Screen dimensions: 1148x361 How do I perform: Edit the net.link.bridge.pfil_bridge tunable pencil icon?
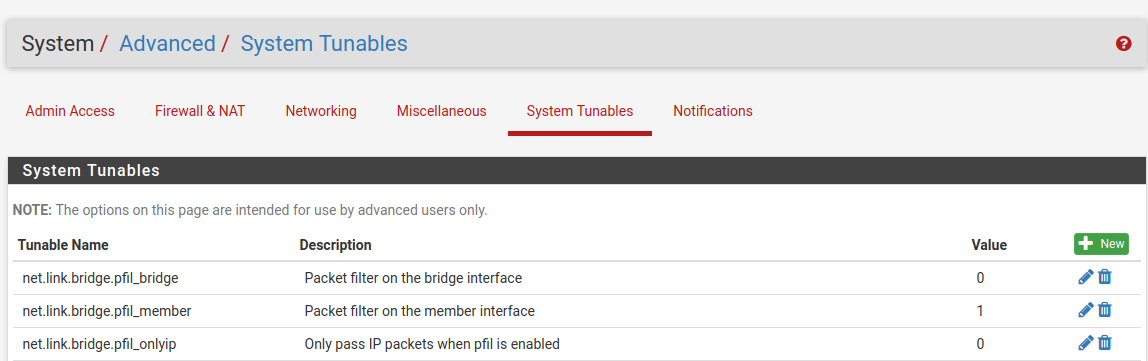(x=1086, y=278)
